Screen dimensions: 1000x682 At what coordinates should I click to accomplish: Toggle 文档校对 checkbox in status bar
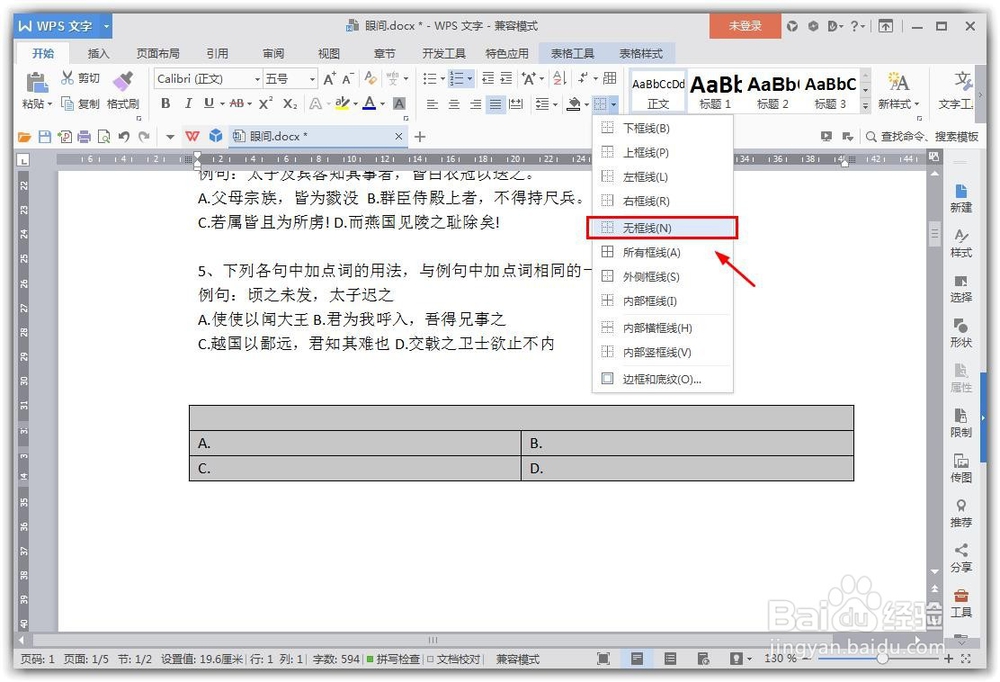[x=453, y=659]
